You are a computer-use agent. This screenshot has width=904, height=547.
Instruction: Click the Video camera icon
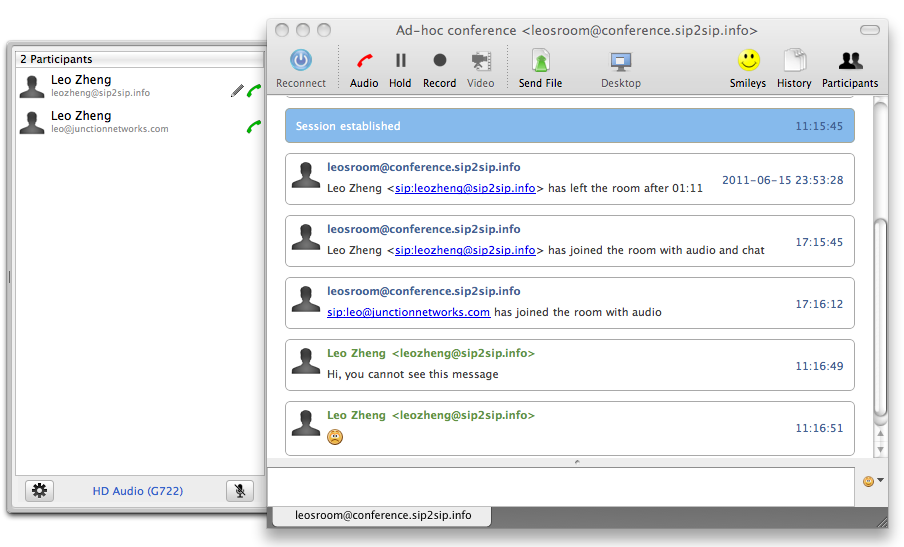coord(481,61)
